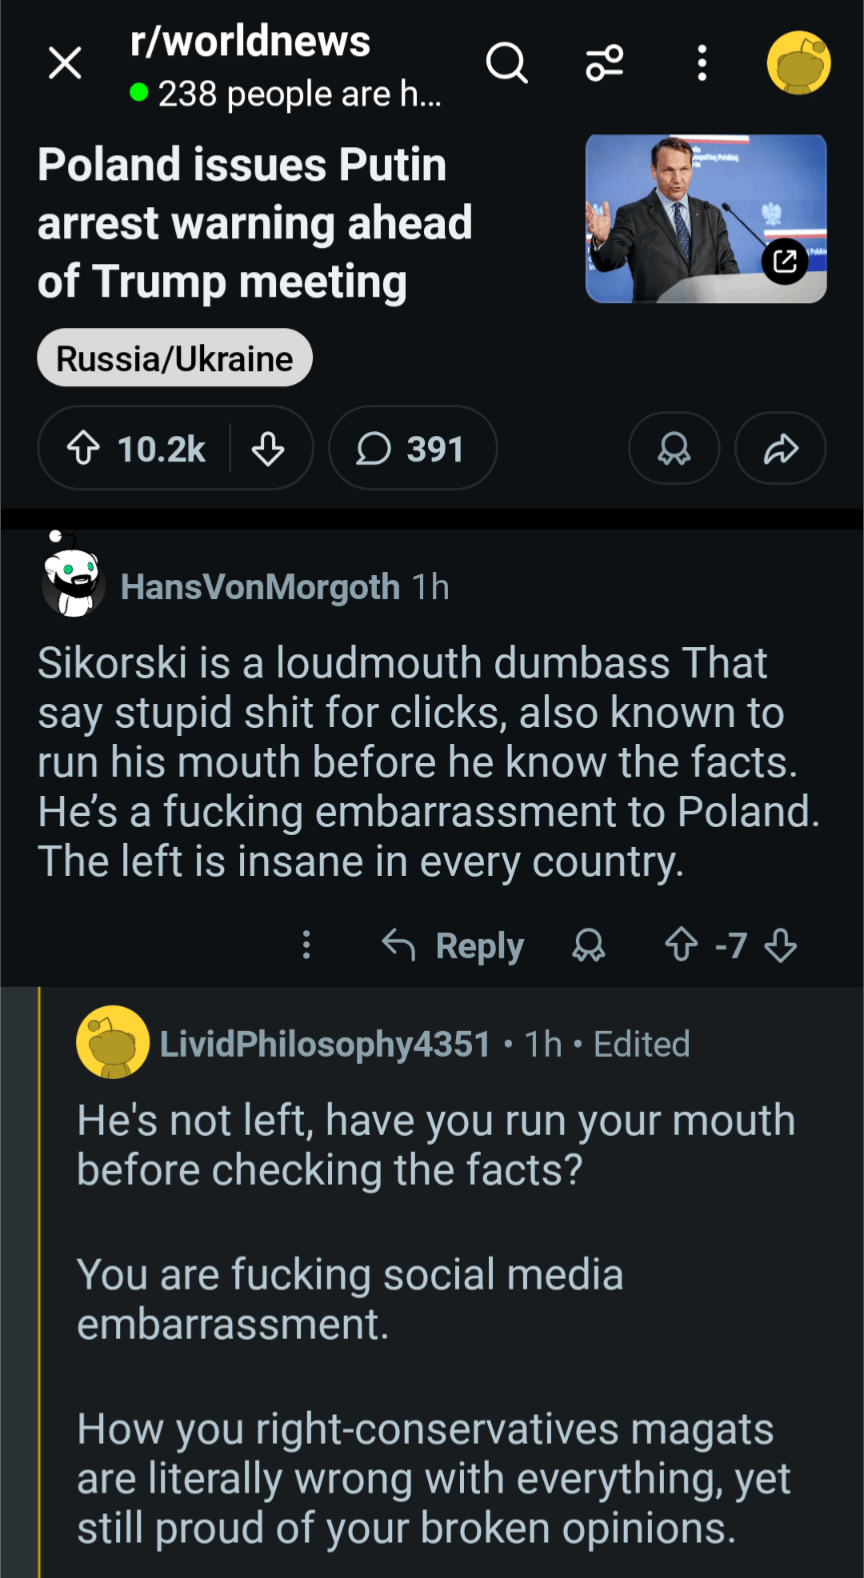Select the Russia/Ukraine flair tag

coord(175,358)
